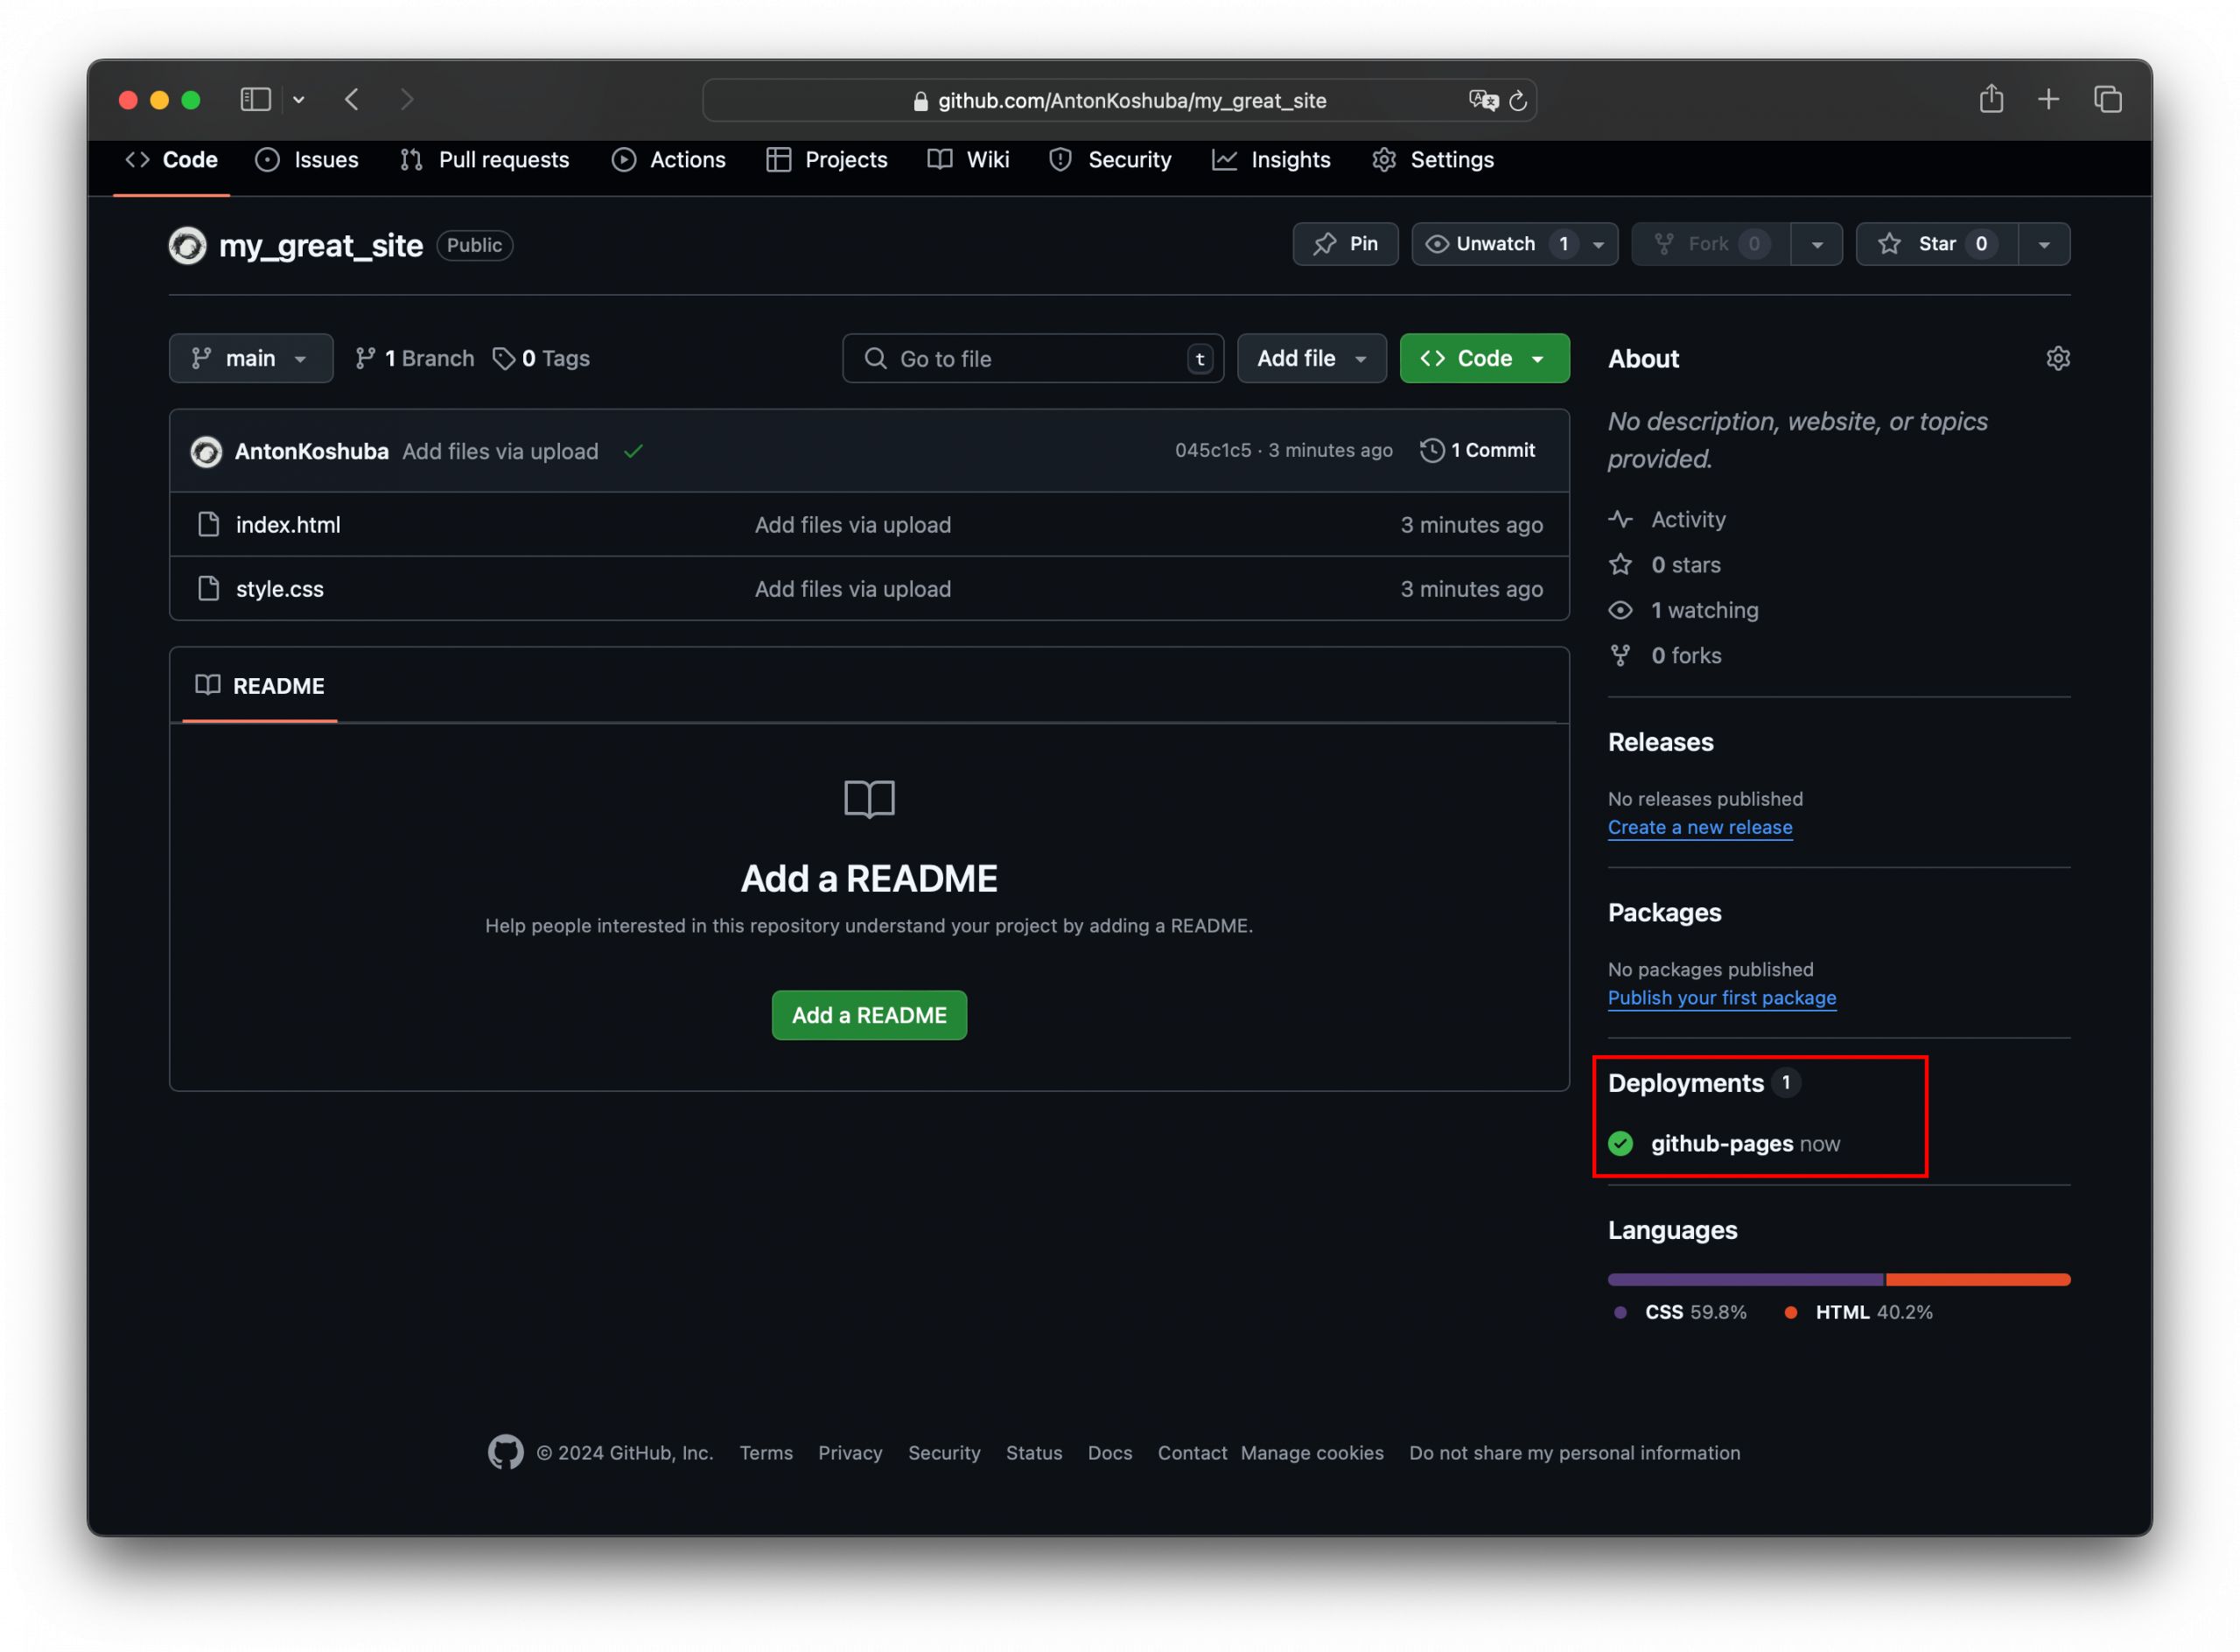Open the green Code dropdown
Viewport: 2240px width, 1652px height.
[1484, 359]
